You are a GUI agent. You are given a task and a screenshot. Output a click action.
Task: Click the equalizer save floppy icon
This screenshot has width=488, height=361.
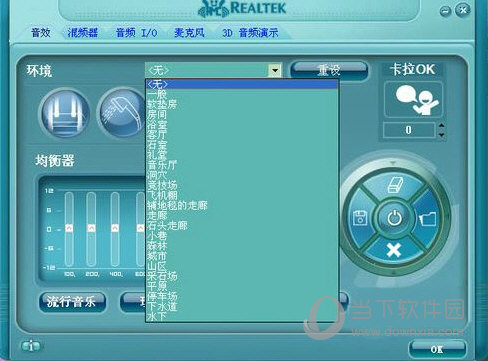(360, 218)
